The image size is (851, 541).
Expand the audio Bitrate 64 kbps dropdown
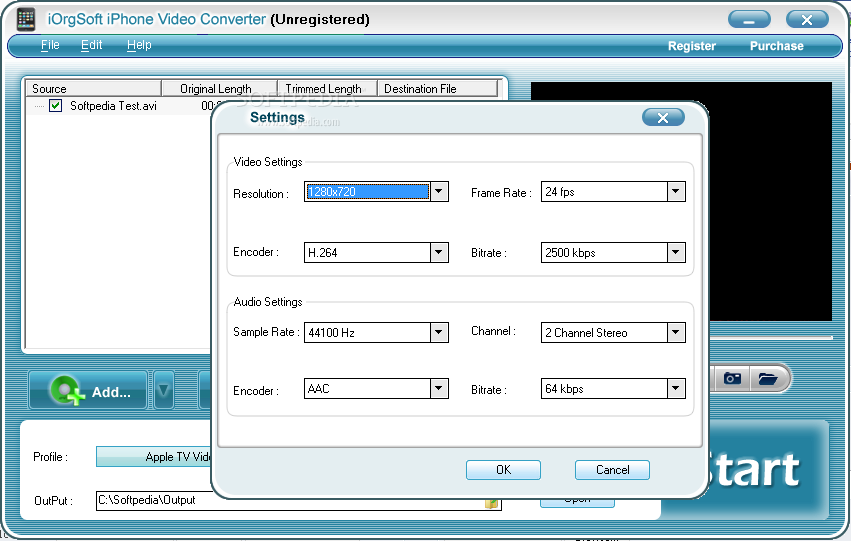(x=676, y=389)
